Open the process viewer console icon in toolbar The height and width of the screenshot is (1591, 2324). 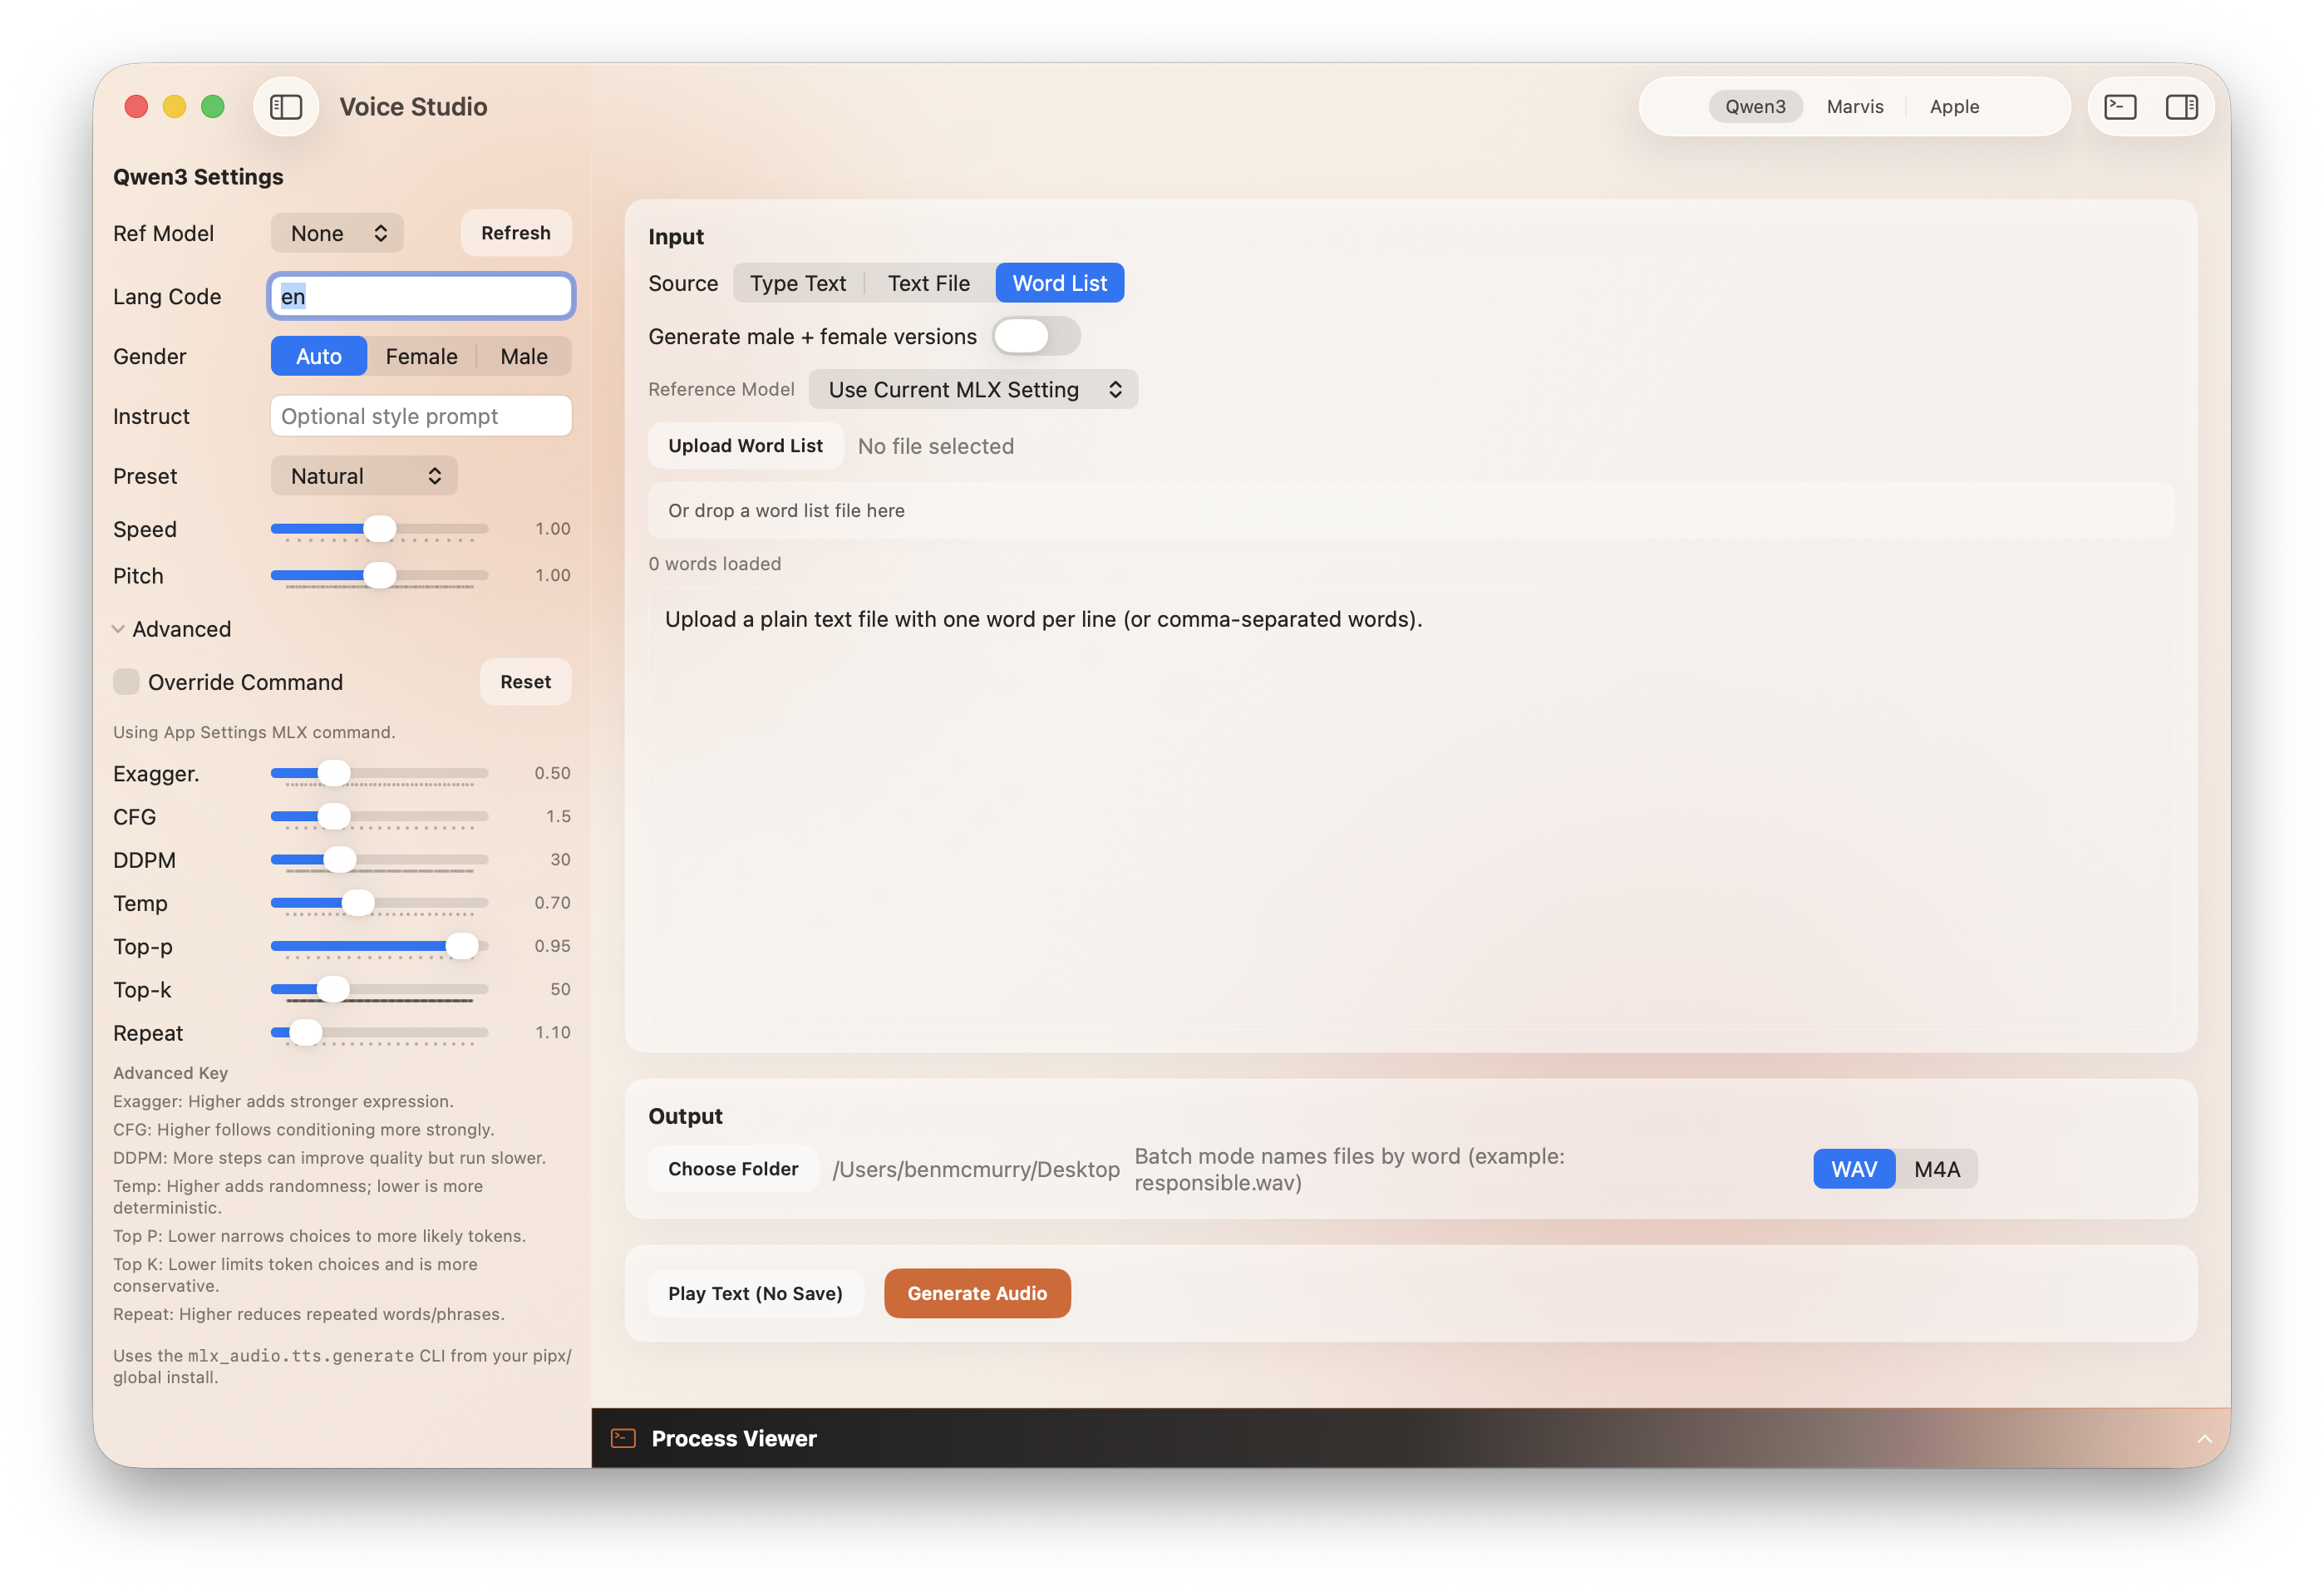[x=2120, y=107]
